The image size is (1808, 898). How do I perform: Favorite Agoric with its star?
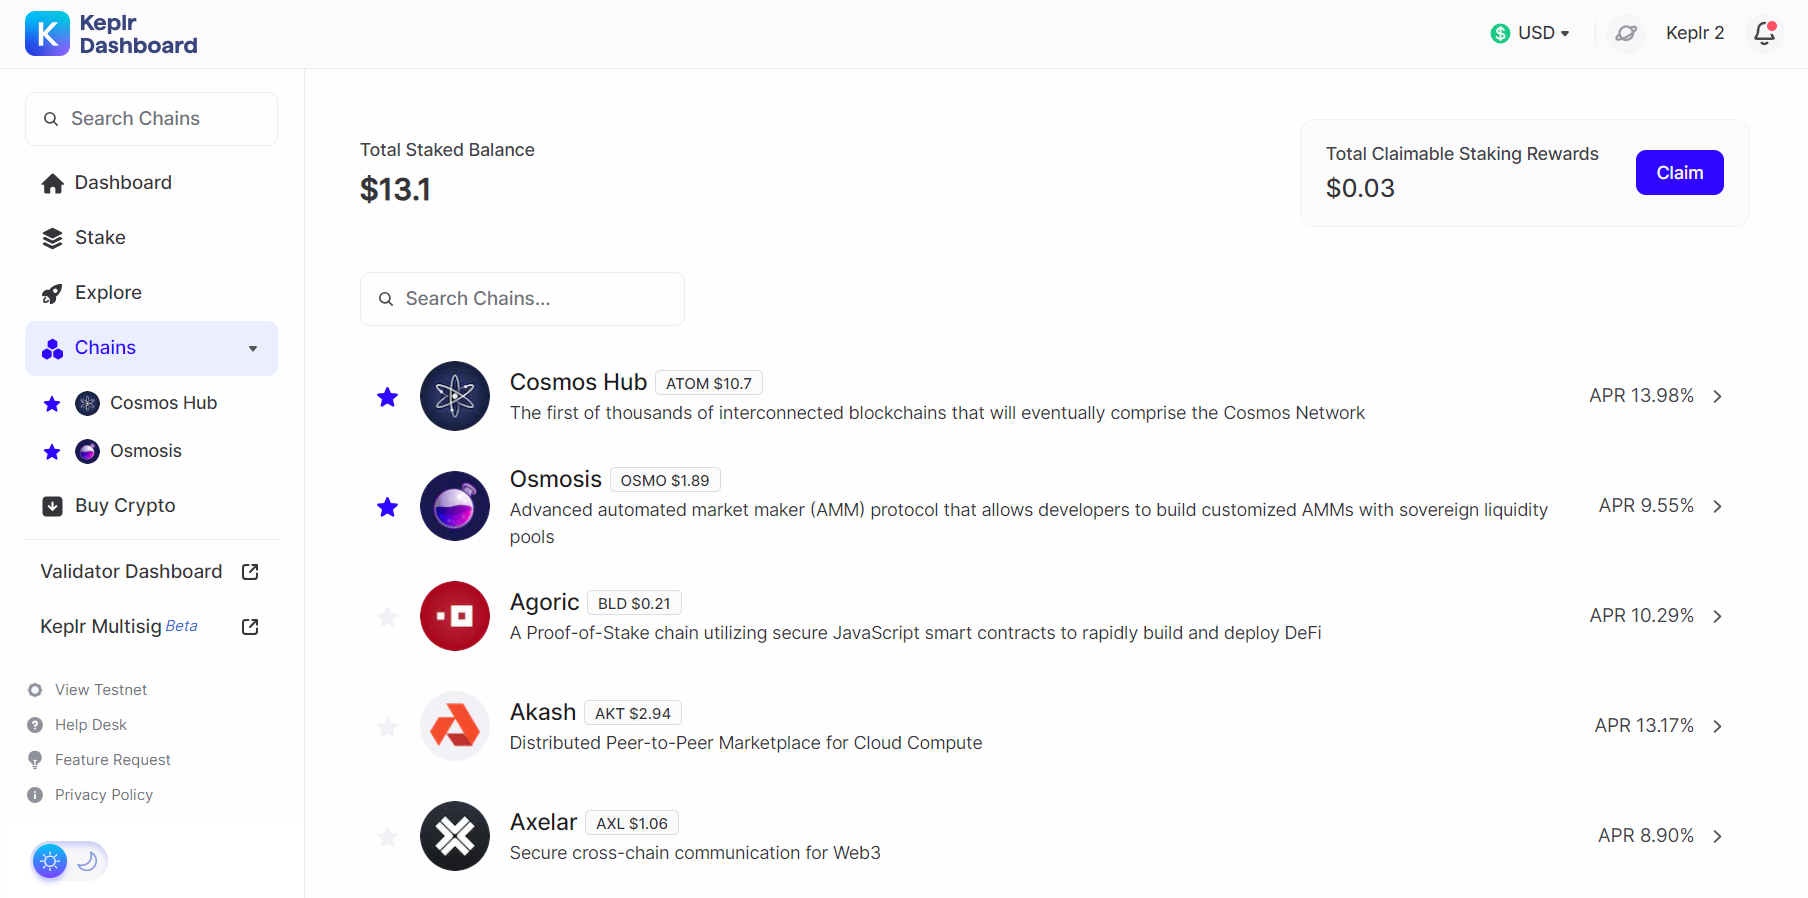coord(388,617)
